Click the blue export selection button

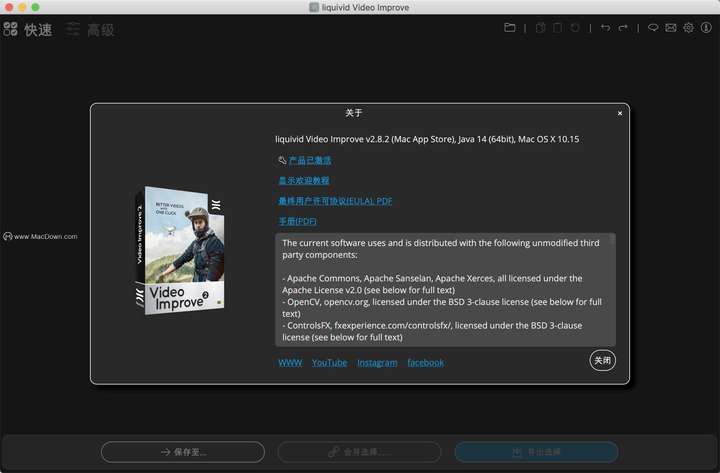coord(536,452)
